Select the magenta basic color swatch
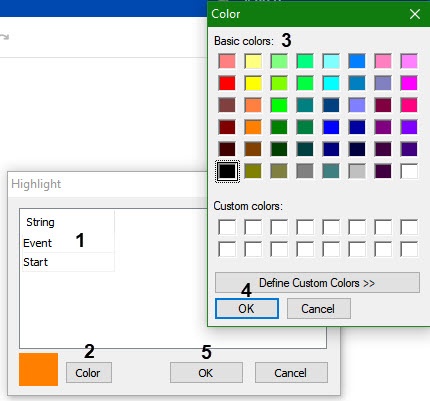The image size is (430, 401). pos(409,83)
